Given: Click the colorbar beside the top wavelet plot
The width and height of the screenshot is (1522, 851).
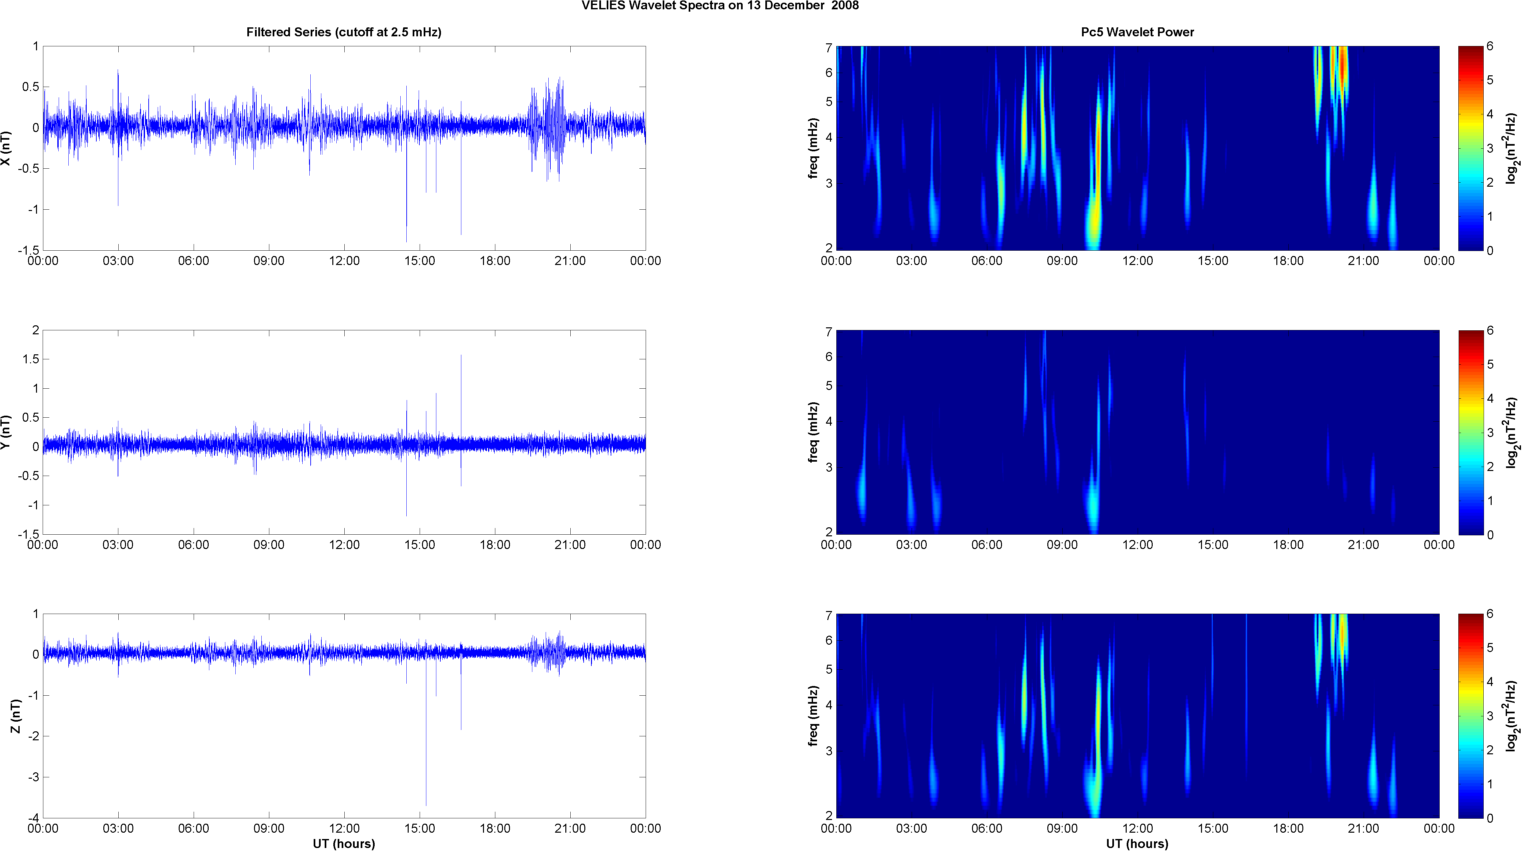Looking at the screenshot, I should tap(1470, 148).
